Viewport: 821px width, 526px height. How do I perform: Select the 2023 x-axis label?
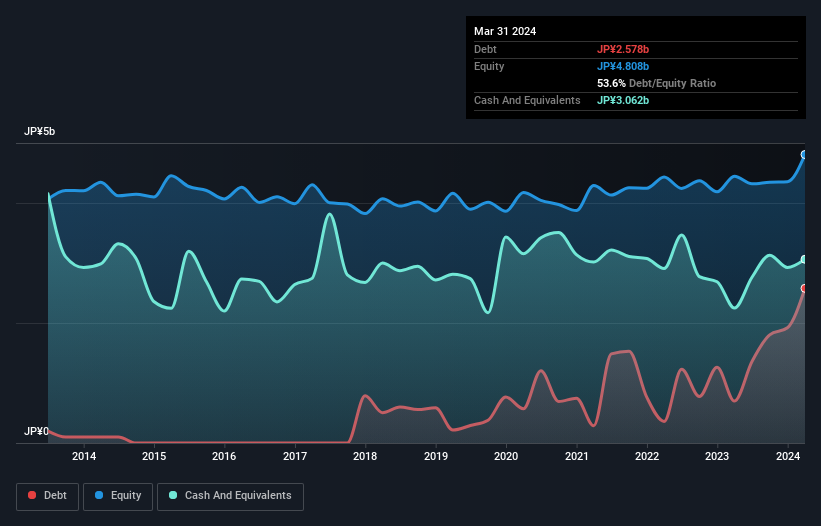[x=717, y=456]
